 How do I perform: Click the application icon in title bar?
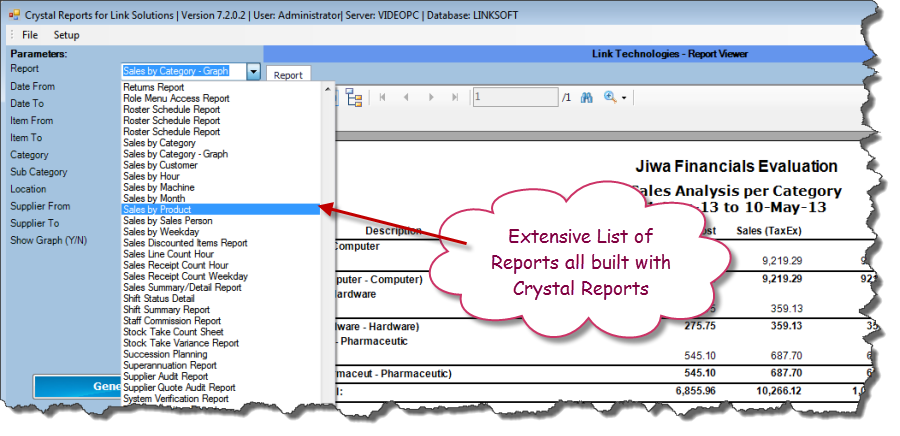point(14,15)
